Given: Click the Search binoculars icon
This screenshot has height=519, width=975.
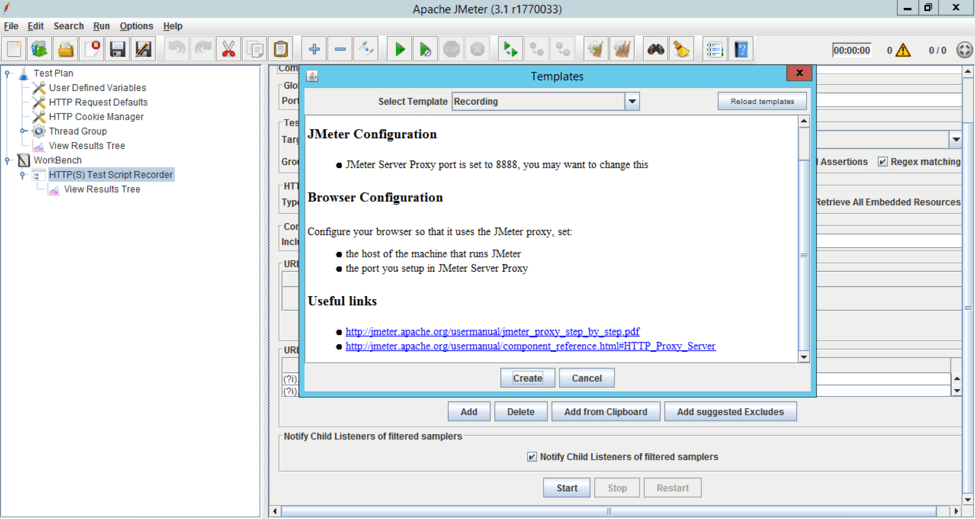Looking at the screenshot, I should click(655, 49).
